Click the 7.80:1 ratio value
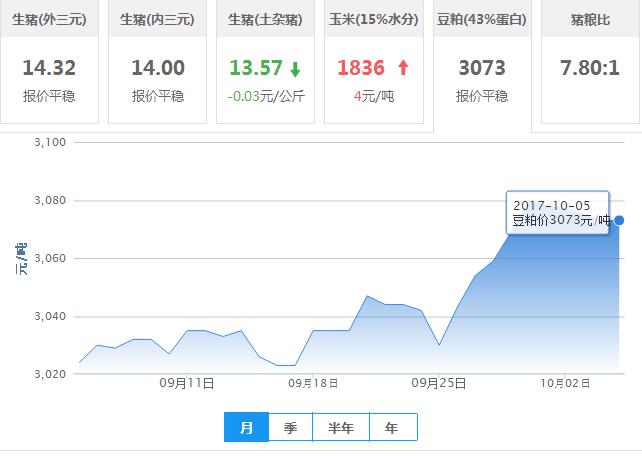Screen dimensions: 642x456 [590, 68]
